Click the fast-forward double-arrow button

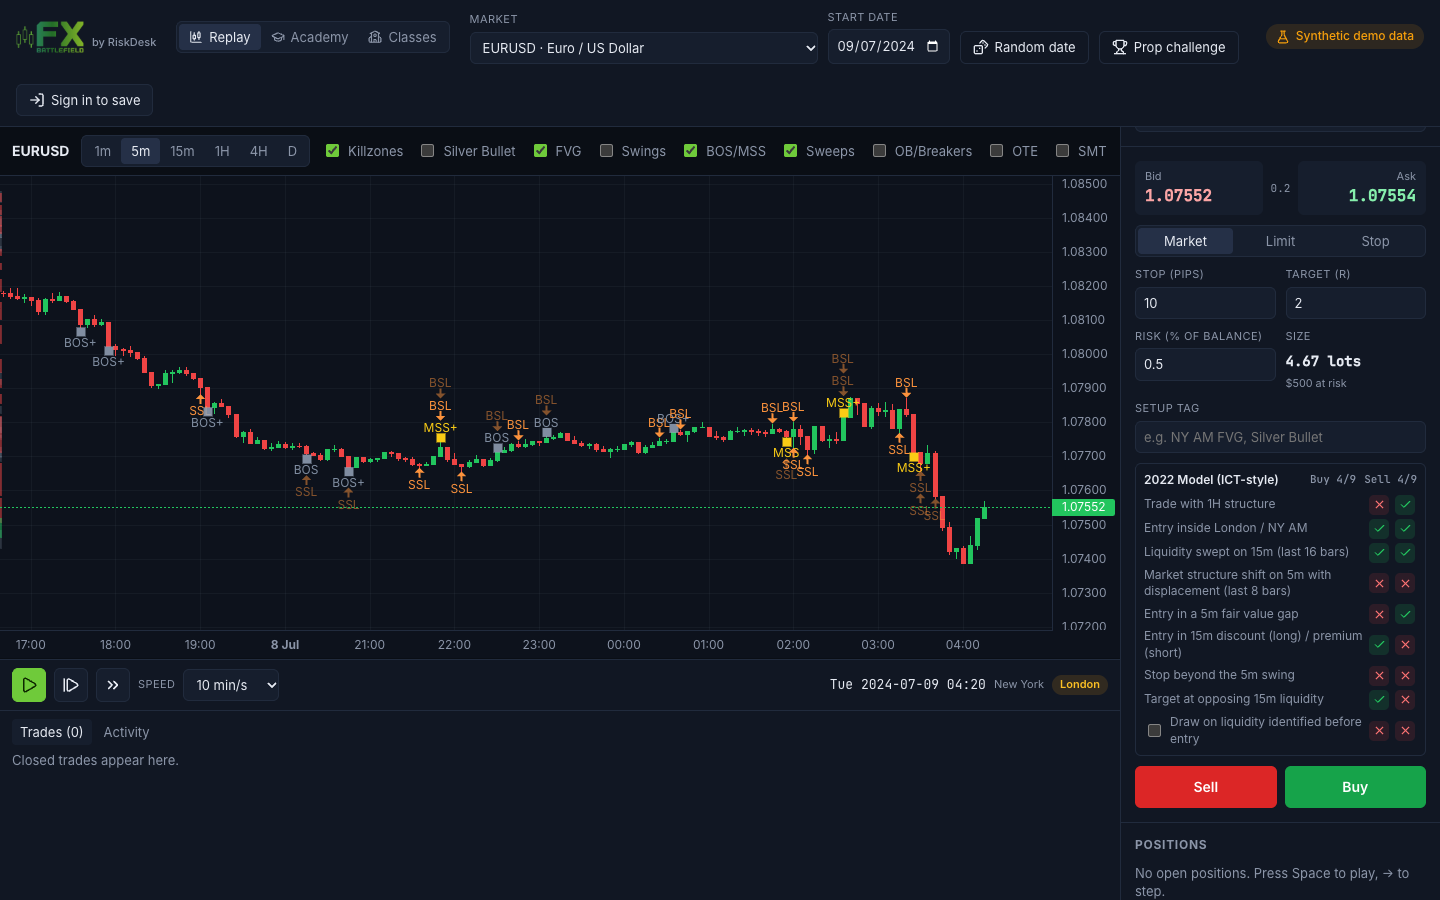coord(113,685)
